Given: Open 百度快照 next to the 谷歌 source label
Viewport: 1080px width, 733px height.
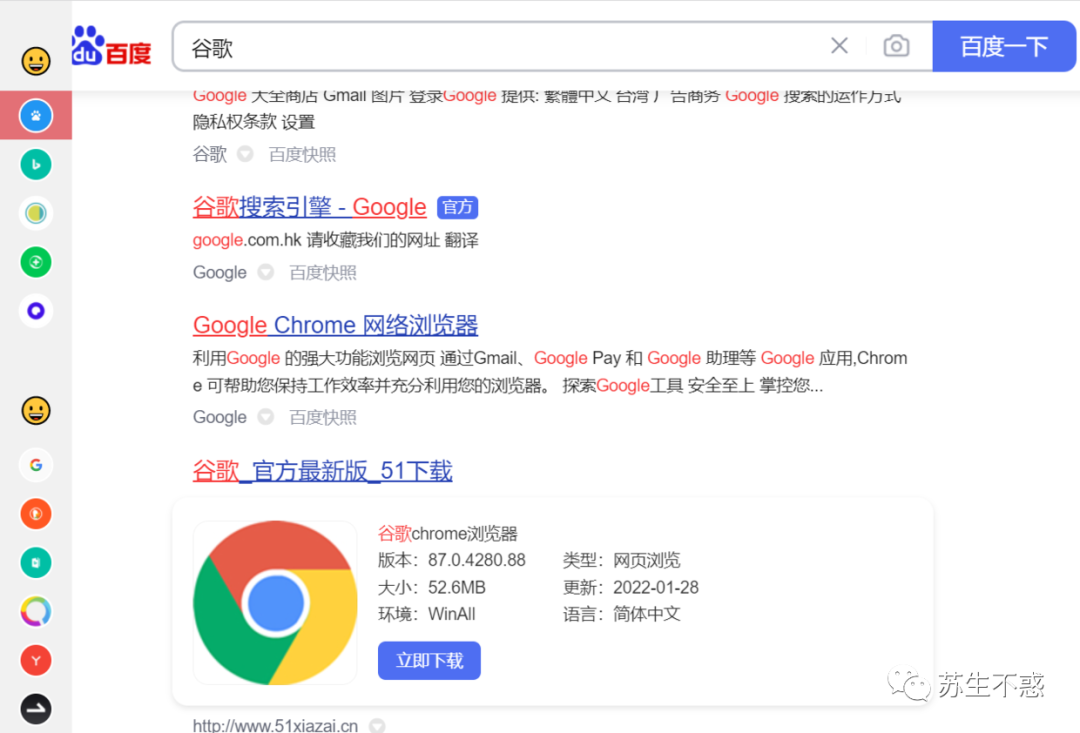Looking at the screenshot, I should click(302, 154).
